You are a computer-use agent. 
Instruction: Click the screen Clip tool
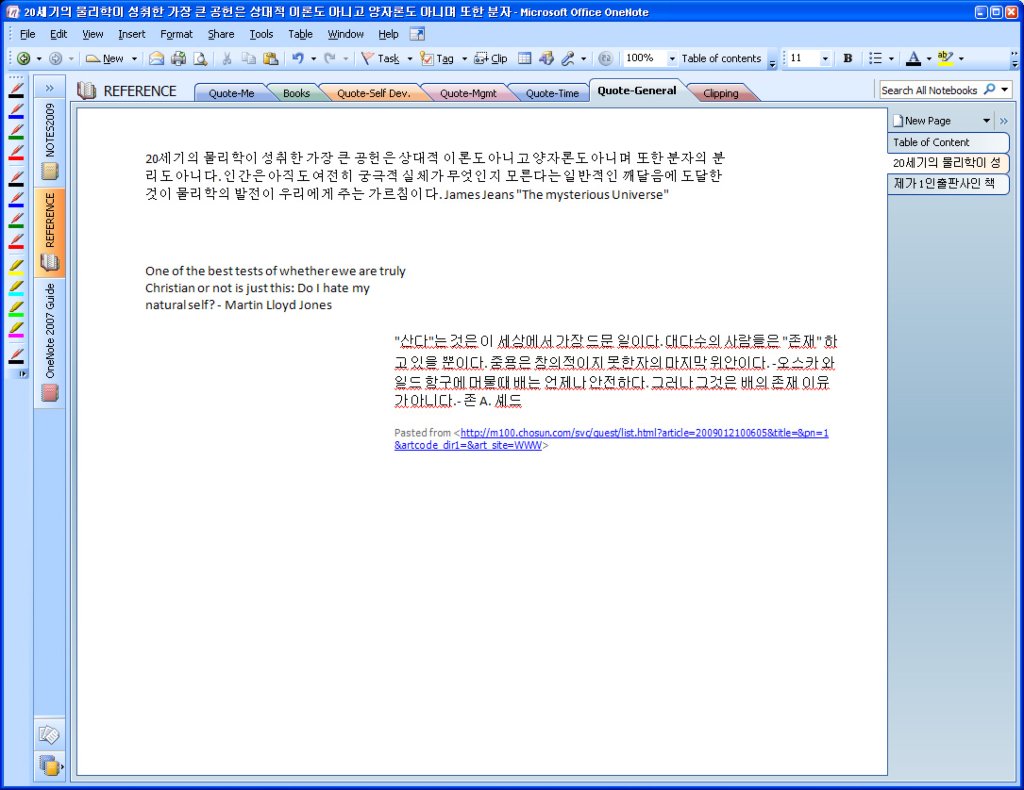coord(490,59)
